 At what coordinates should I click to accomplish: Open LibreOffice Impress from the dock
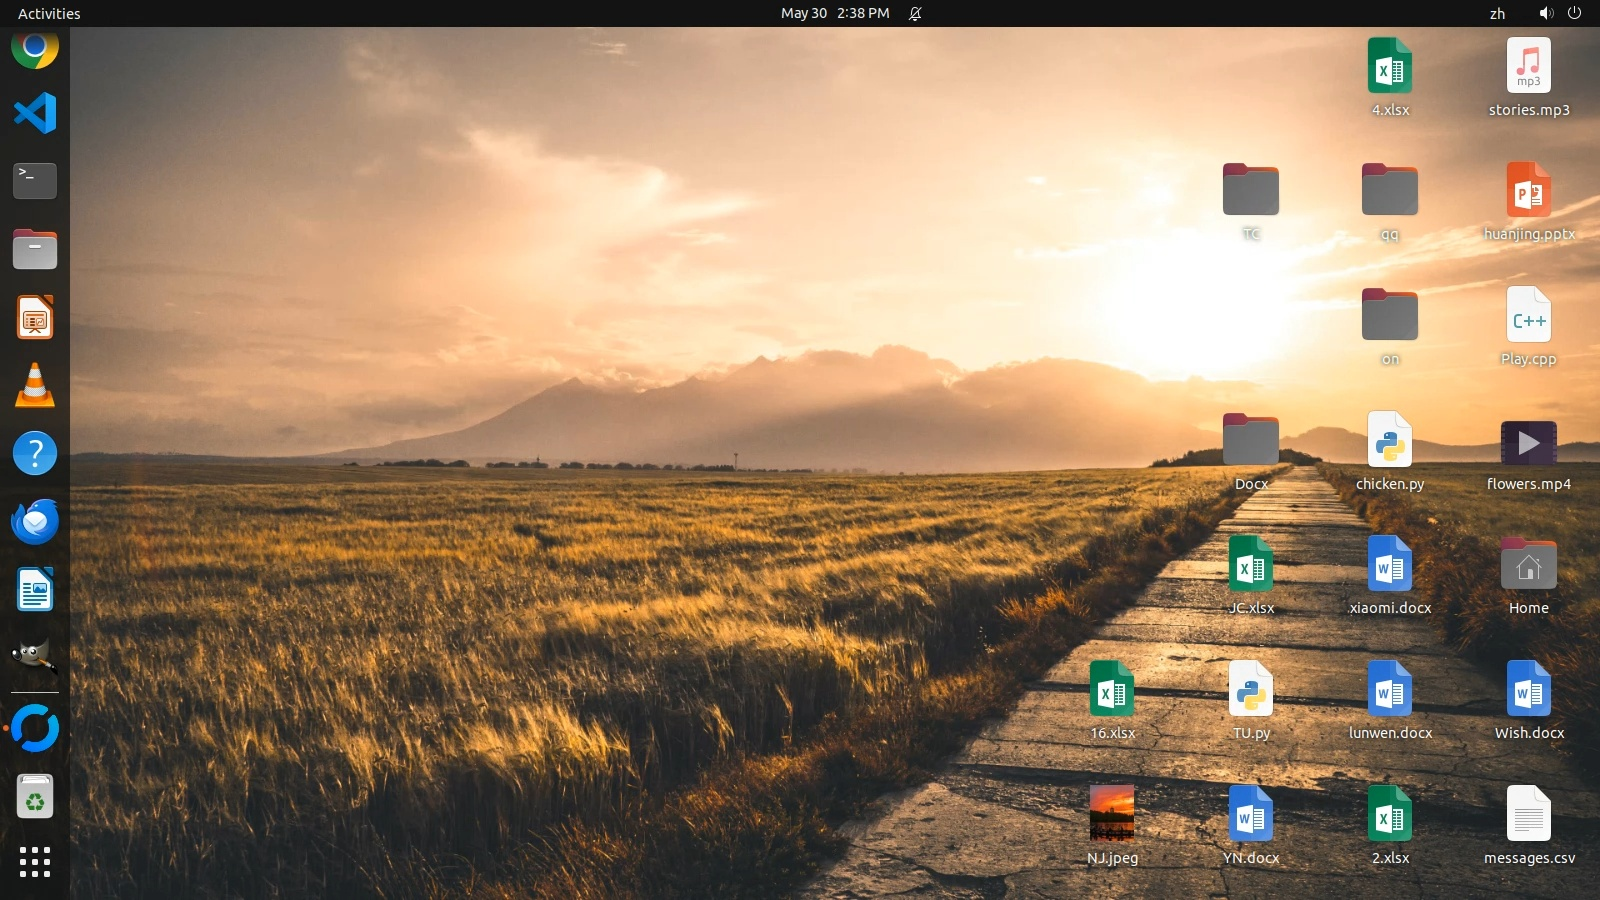(35, 318)
